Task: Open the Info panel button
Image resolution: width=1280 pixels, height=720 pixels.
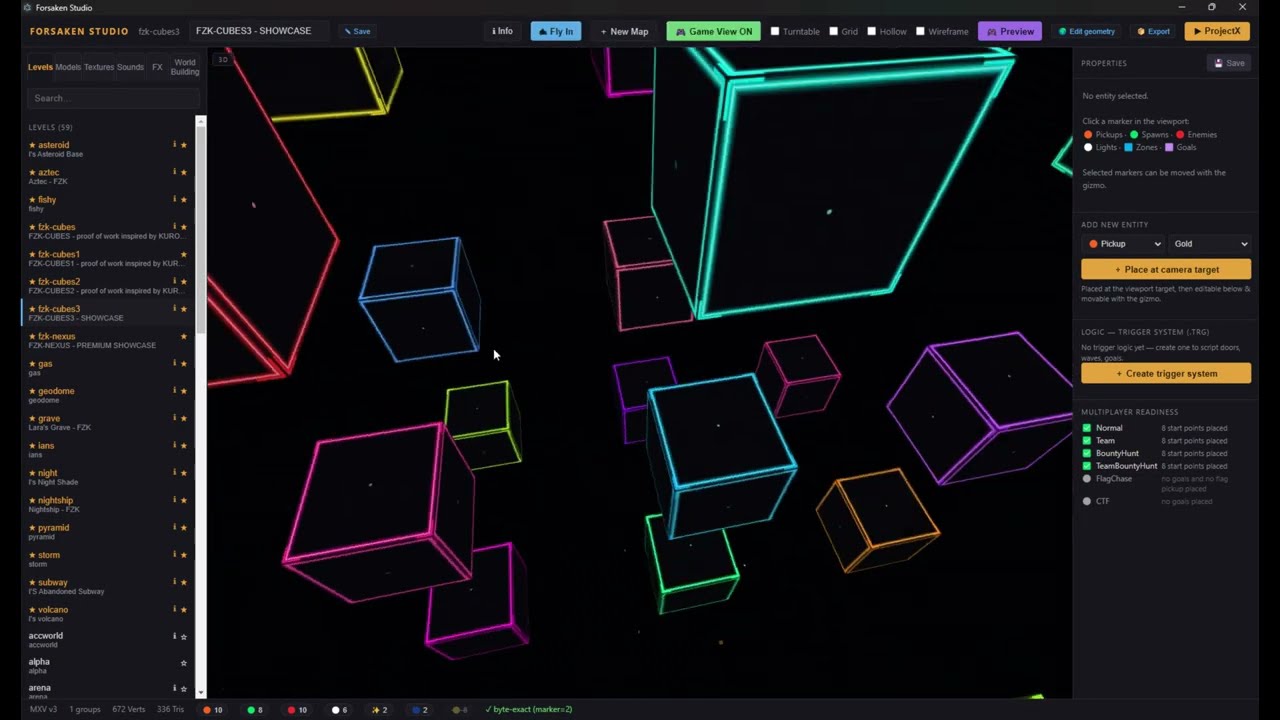Action: pos(503,31)
